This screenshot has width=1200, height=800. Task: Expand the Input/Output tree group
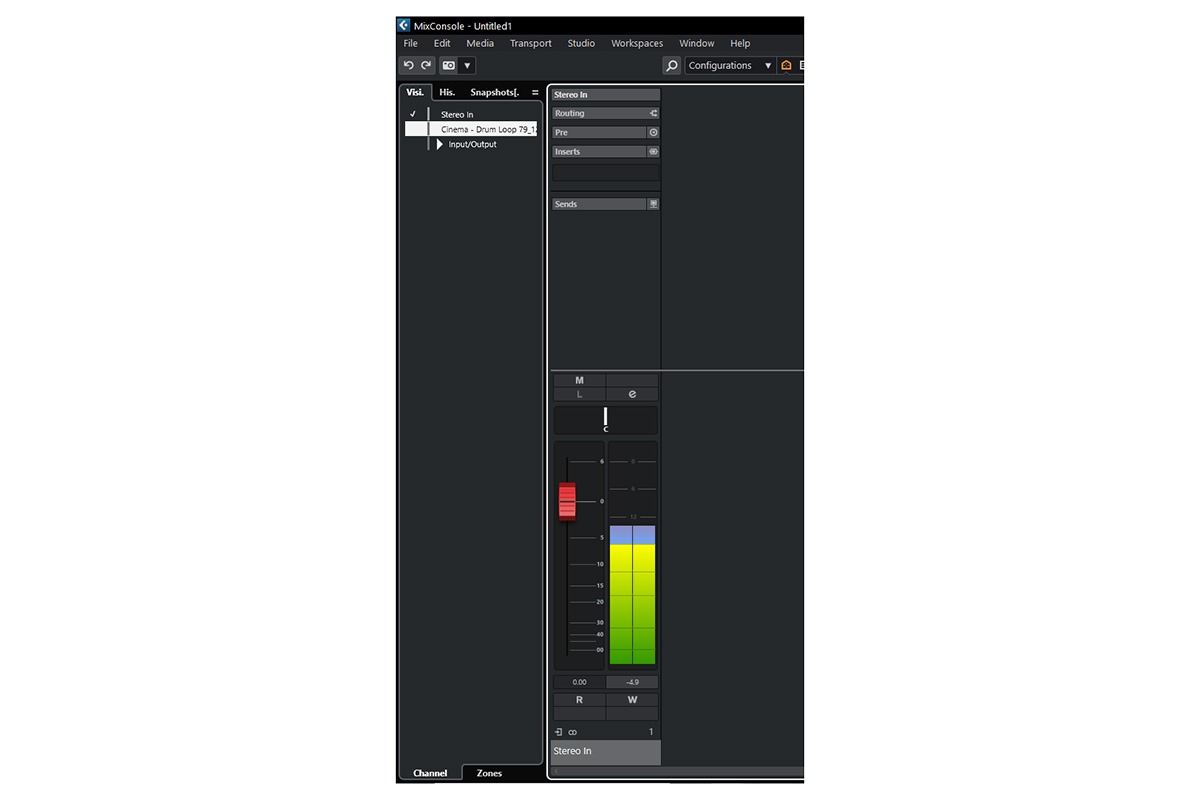pyautogui.click(x=439, y=144)
